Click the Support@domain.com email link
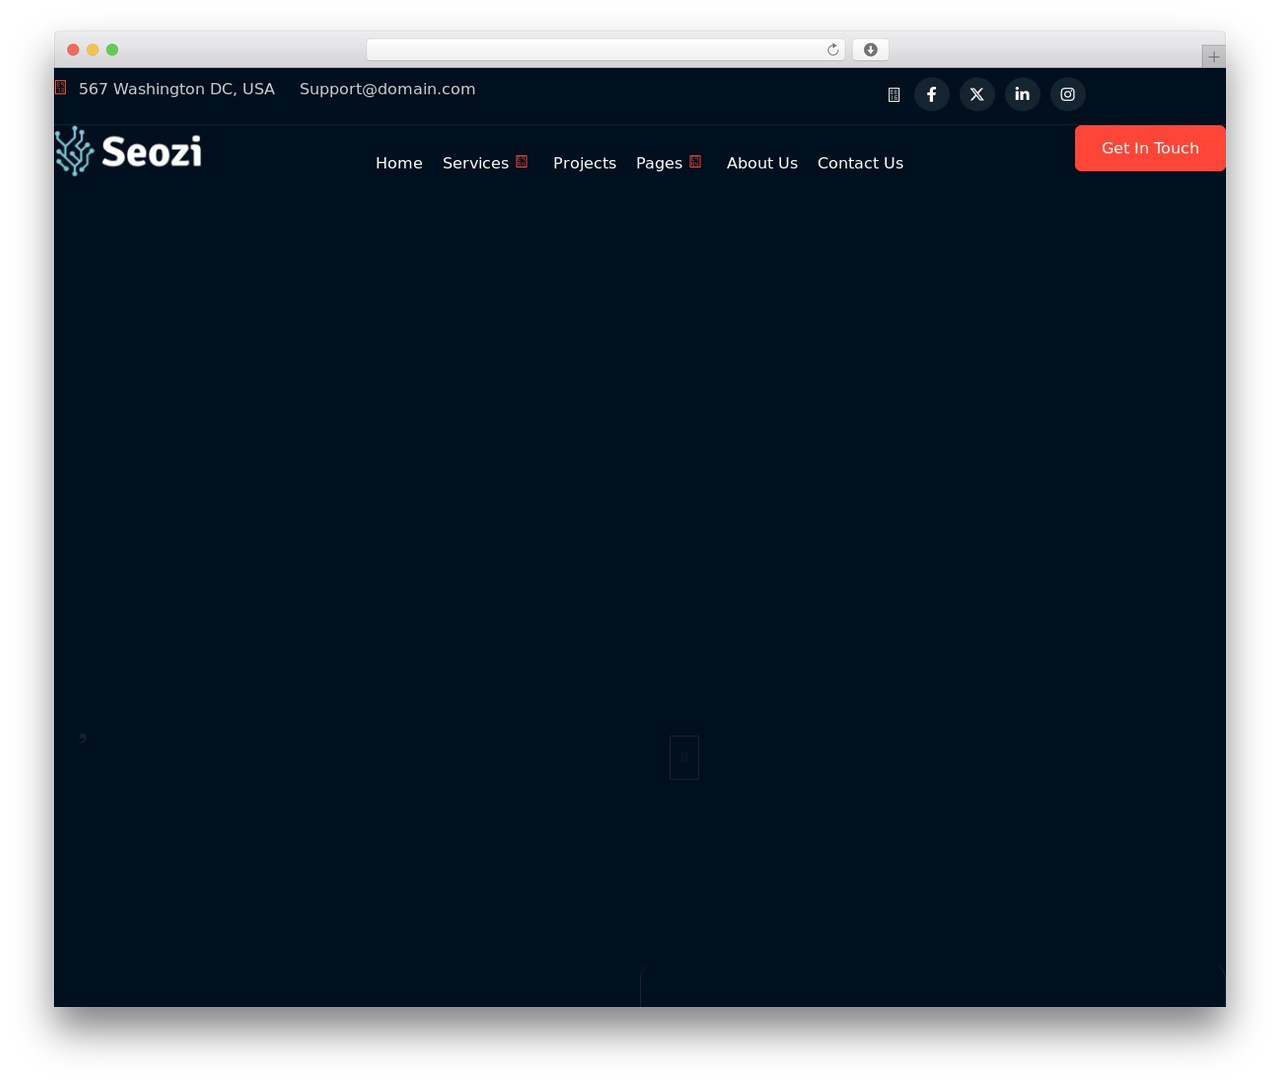1280x1084 pixels. click(x=388, y=89)
